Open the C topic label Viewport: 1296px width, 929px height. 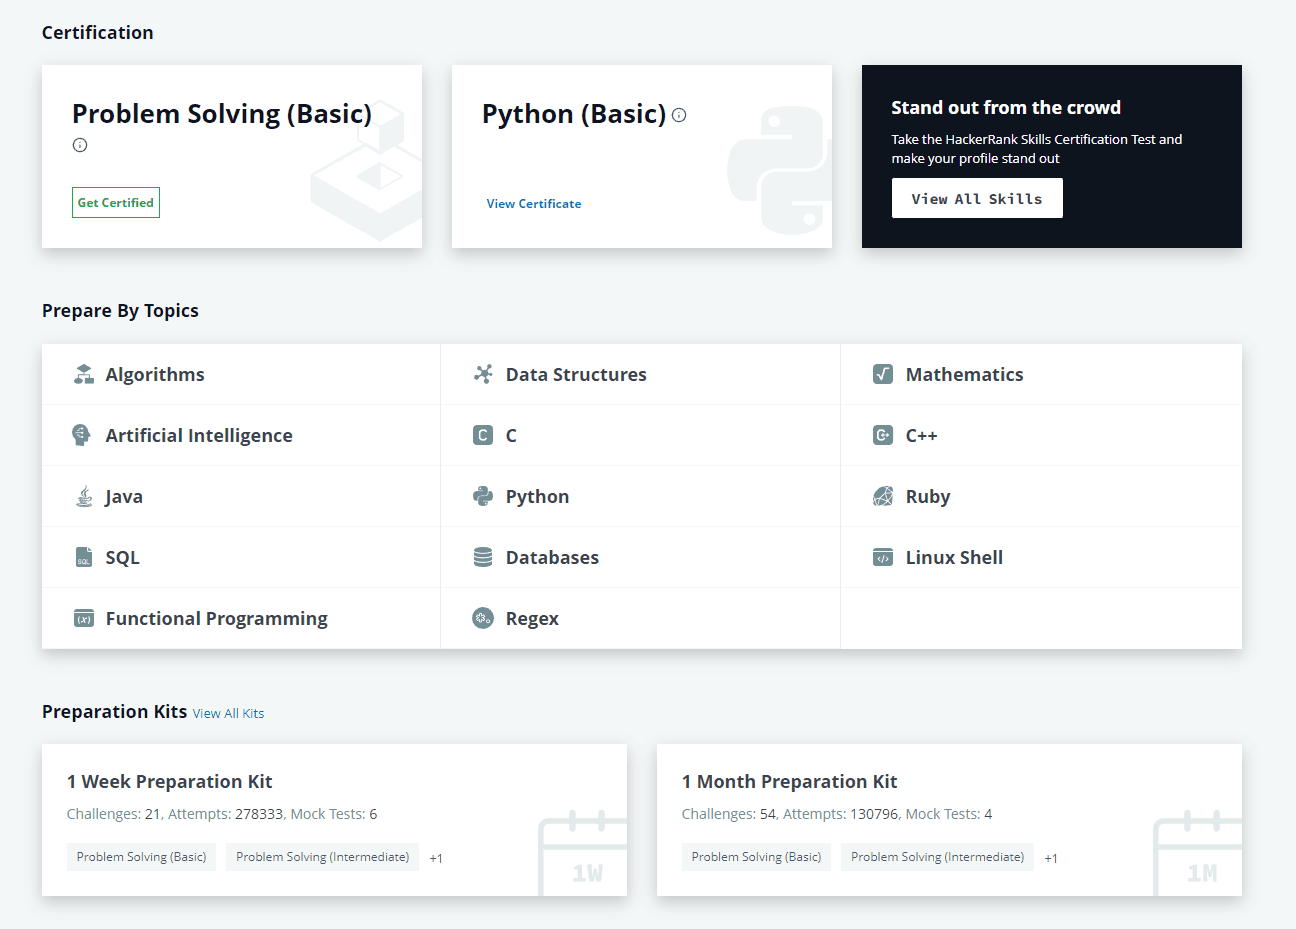point(511,435)
